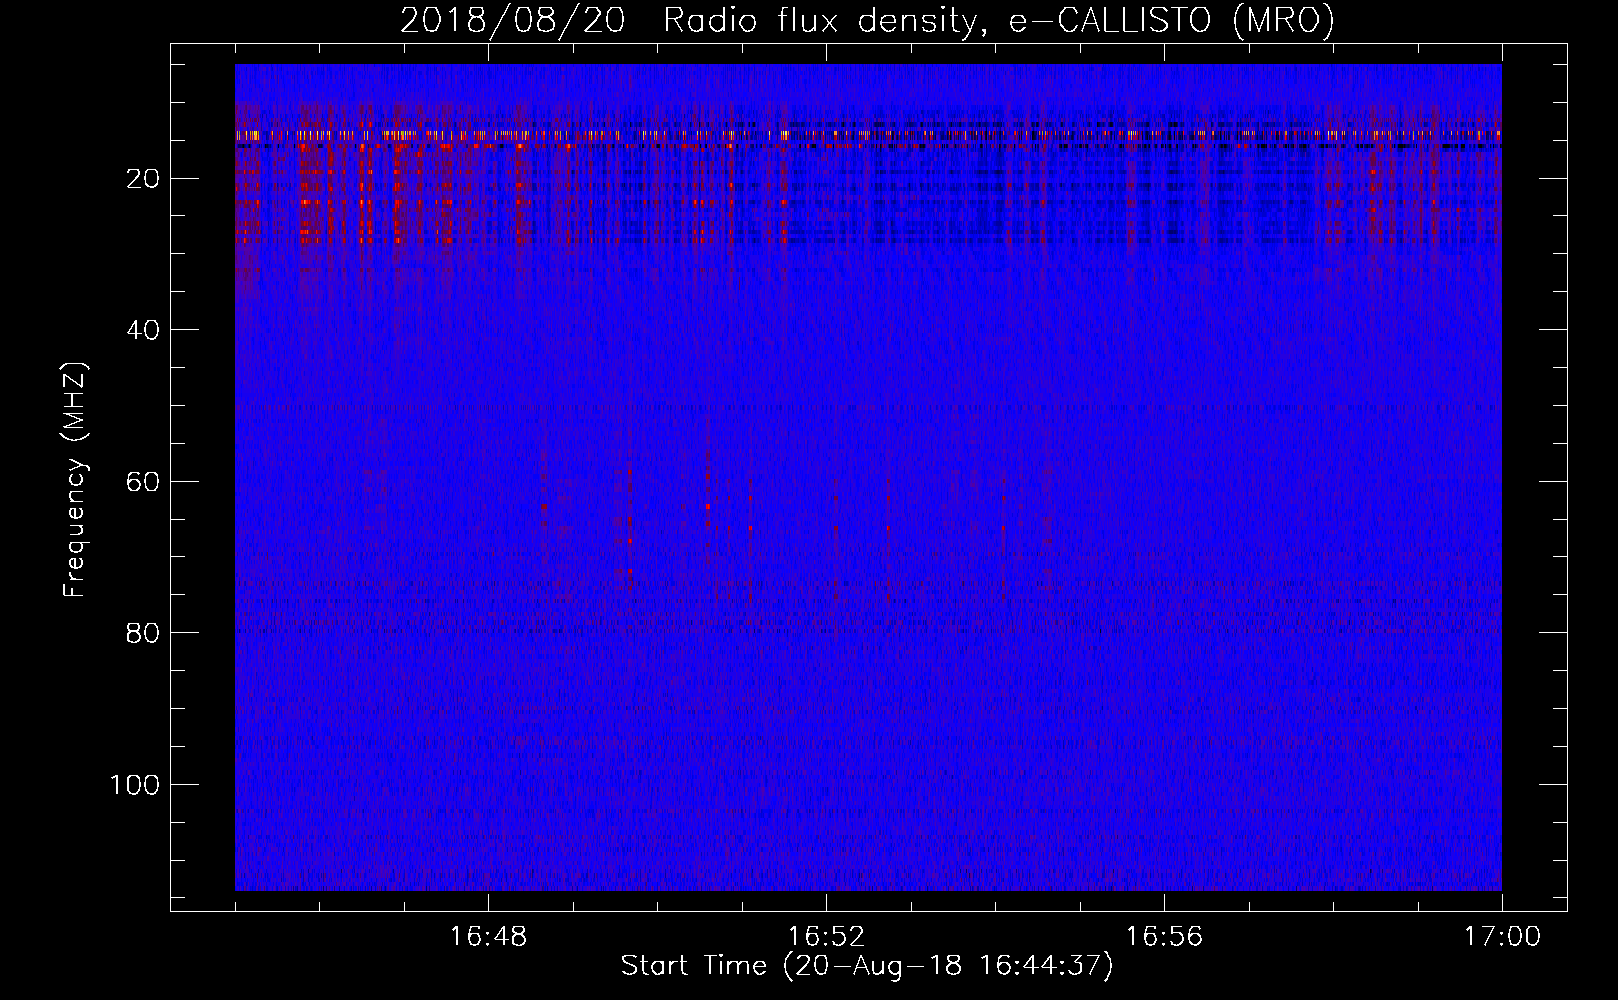The height and width of the screenshot is (1000, 1618).
Task: Click the 100 frequency tick label
Action: (x=134, y=785)
